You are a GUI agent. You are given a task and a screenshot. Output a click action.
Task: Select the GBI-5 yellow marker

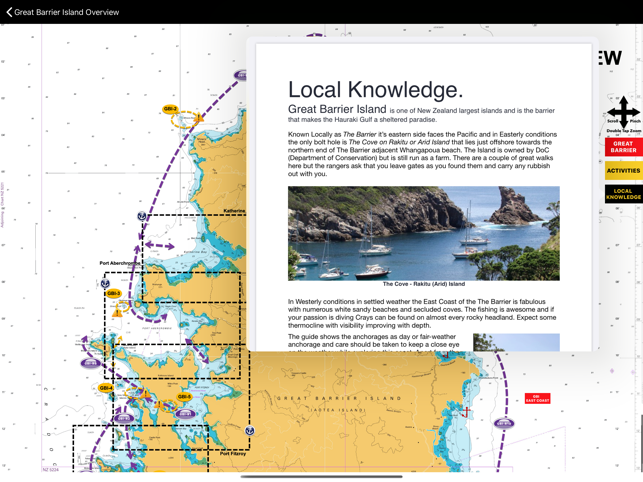[x=184, y=397]
